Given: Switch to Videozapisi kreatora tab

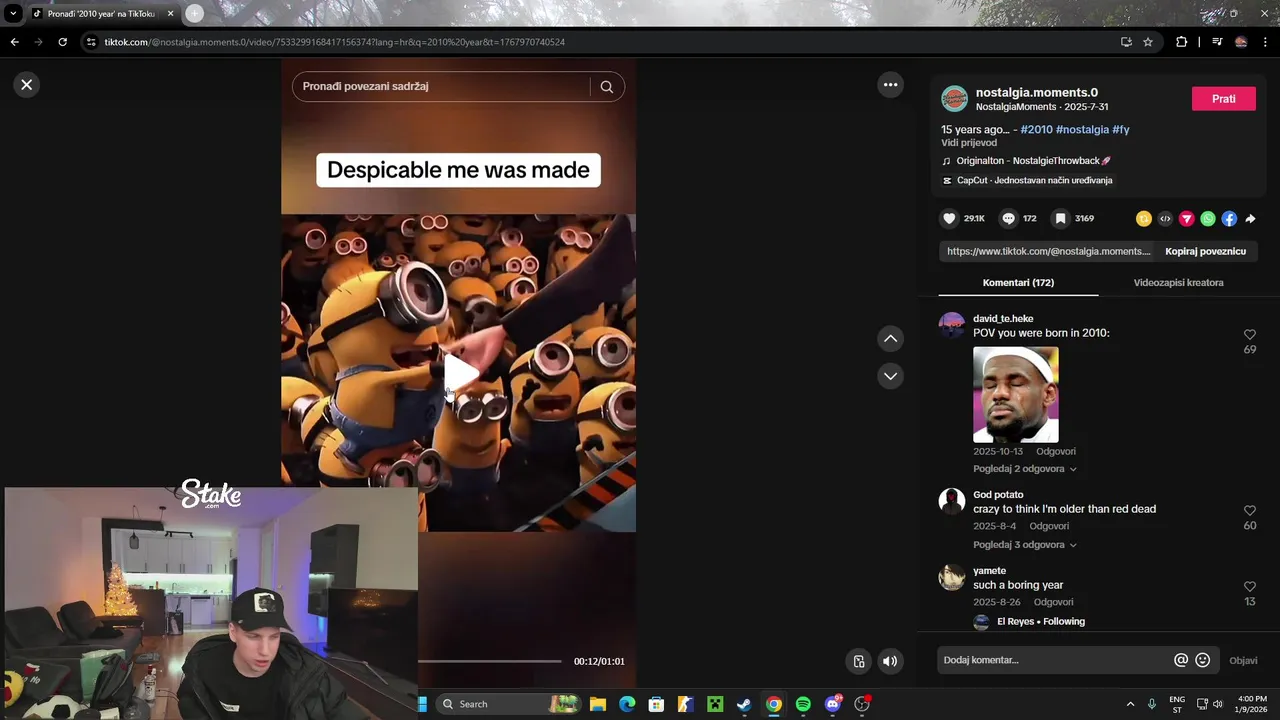Looking at the screenshot, I should 1178,283.
